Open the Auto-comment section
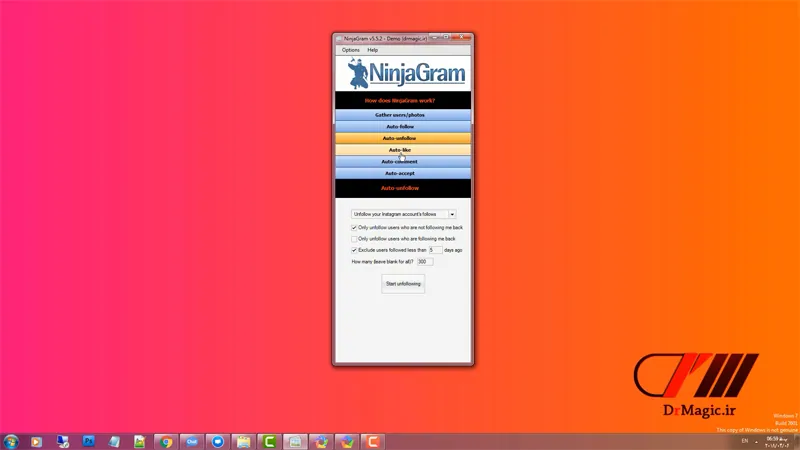The height and width of the screenshot is (450, 800). click(x=403, y=162)
